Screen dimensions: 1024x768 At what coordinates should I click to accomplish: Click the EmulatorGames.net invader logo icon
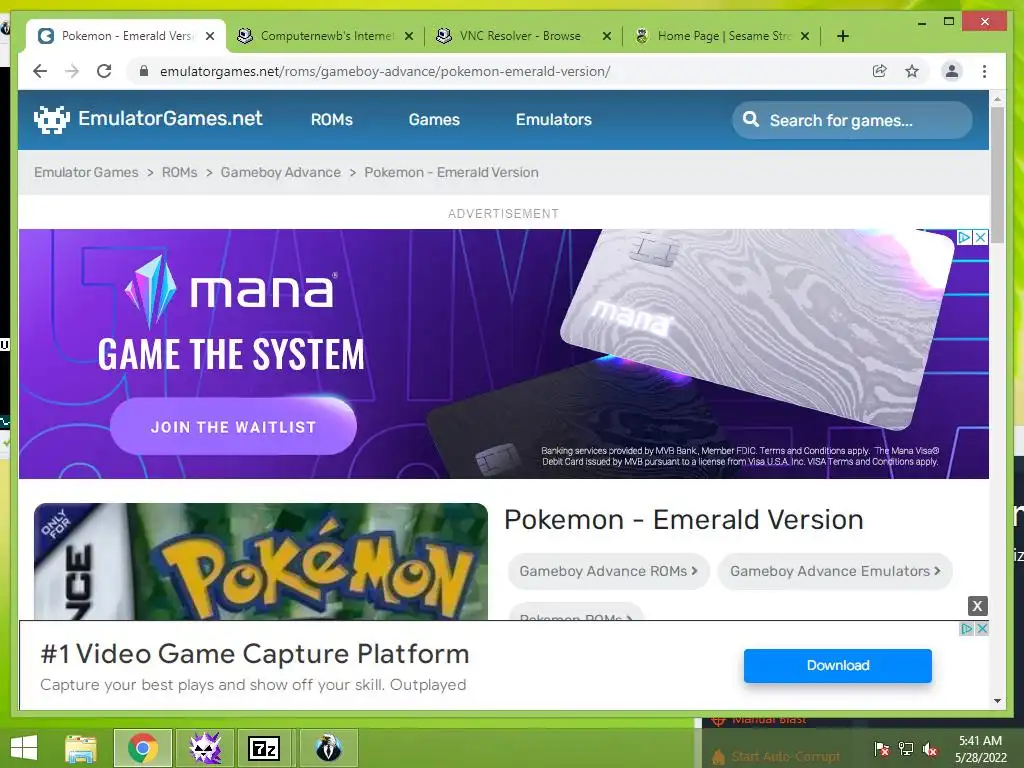[x=52, y=120]
